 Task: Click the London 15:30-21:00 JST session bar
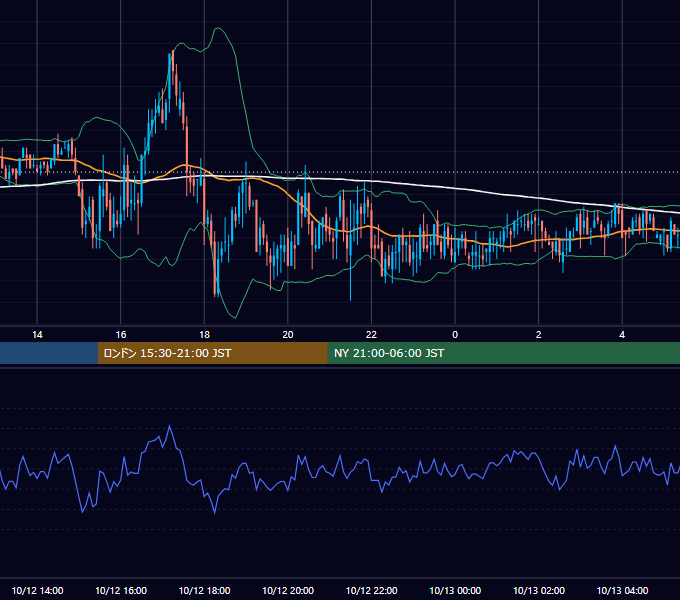(212, 353)
